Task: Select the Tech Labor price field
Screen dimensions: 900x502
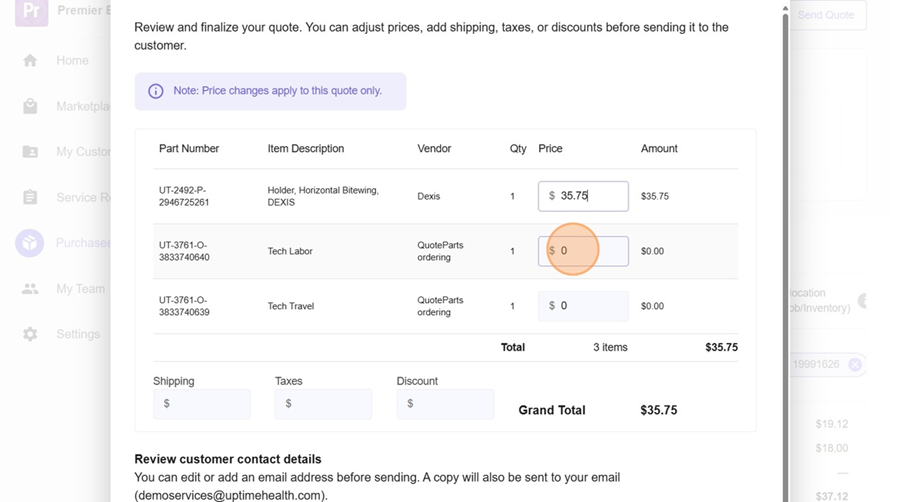Action: pos(590,251)
